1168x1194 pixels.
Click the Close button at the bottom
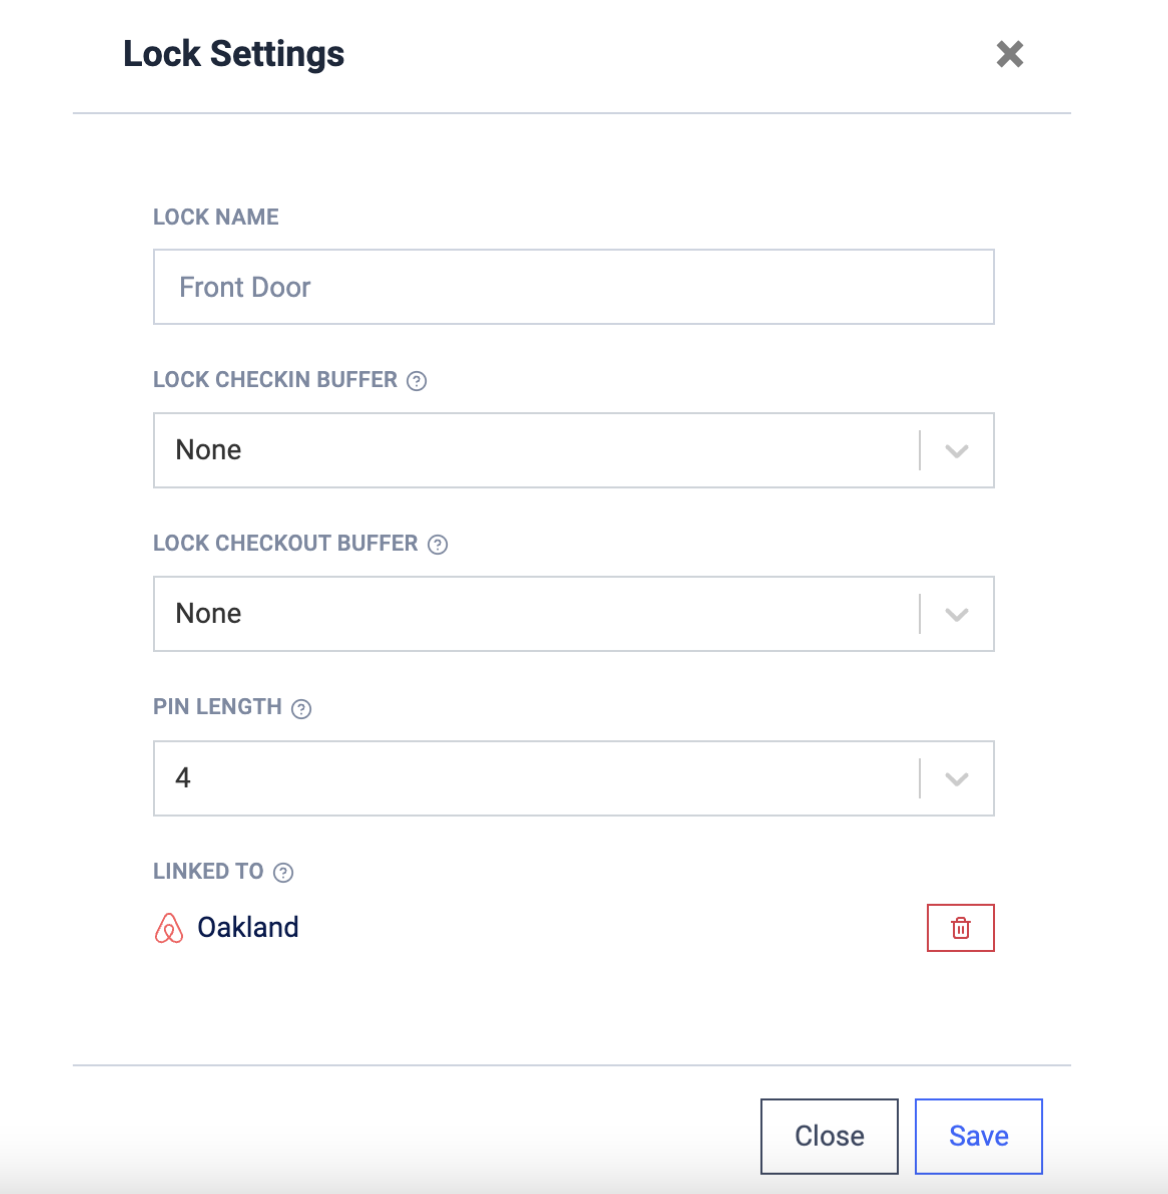829,1136
